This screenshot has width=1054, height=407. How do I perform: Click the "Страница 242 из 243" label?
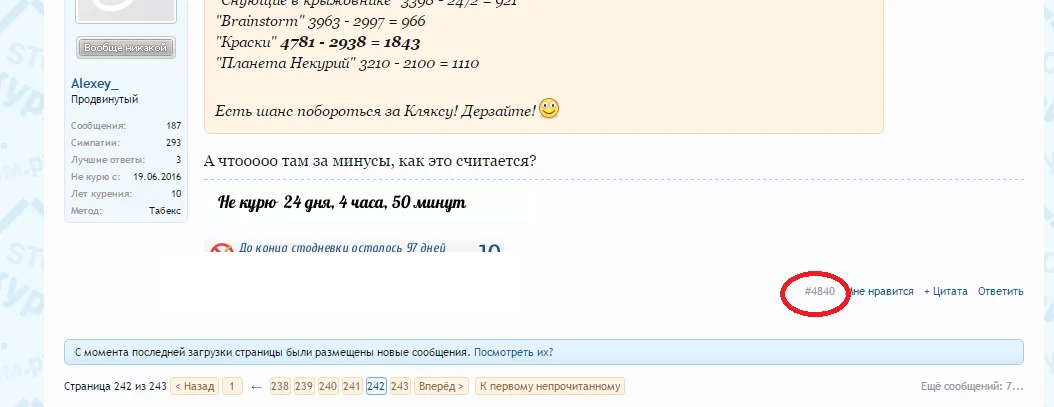116,387
